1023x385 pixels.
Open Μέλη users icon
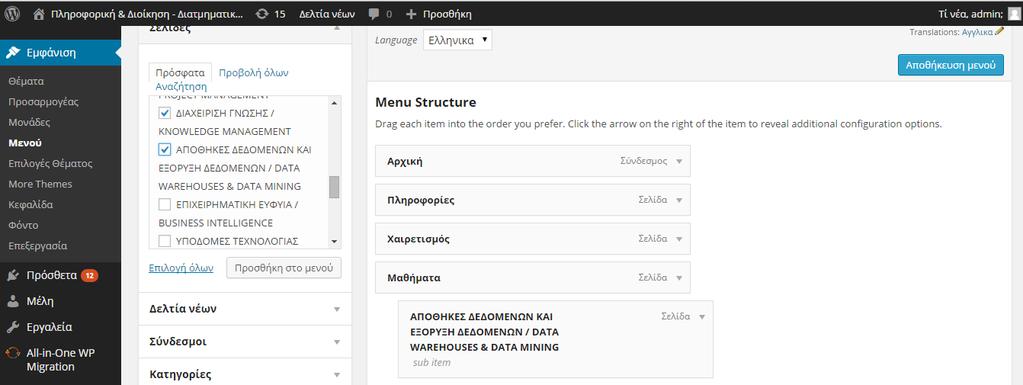[x=13, y=301]
